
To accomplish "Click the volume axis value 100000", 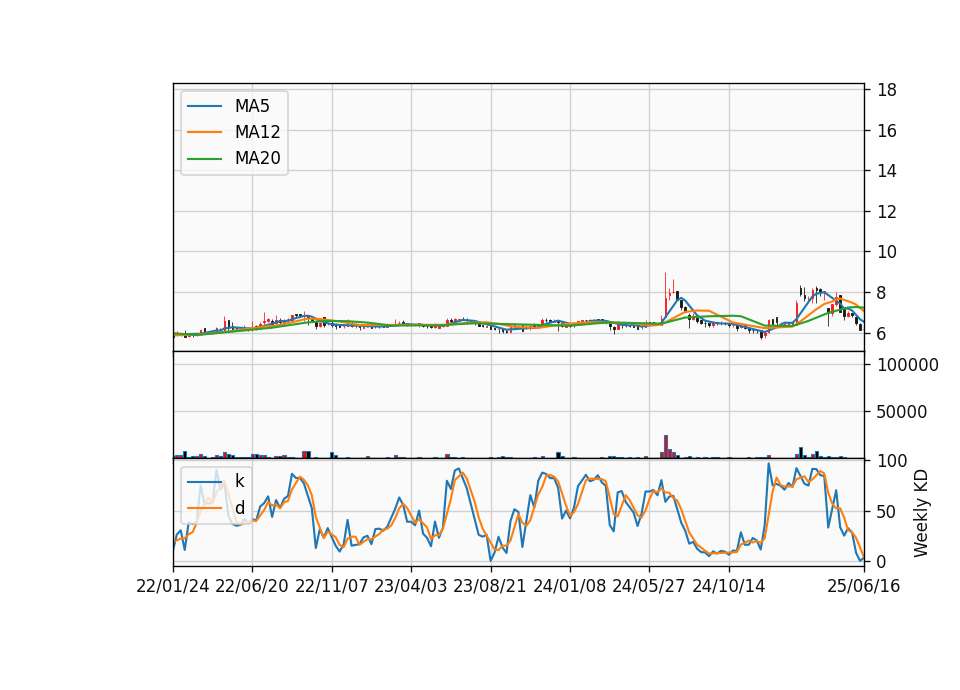I will coord(908,365).
